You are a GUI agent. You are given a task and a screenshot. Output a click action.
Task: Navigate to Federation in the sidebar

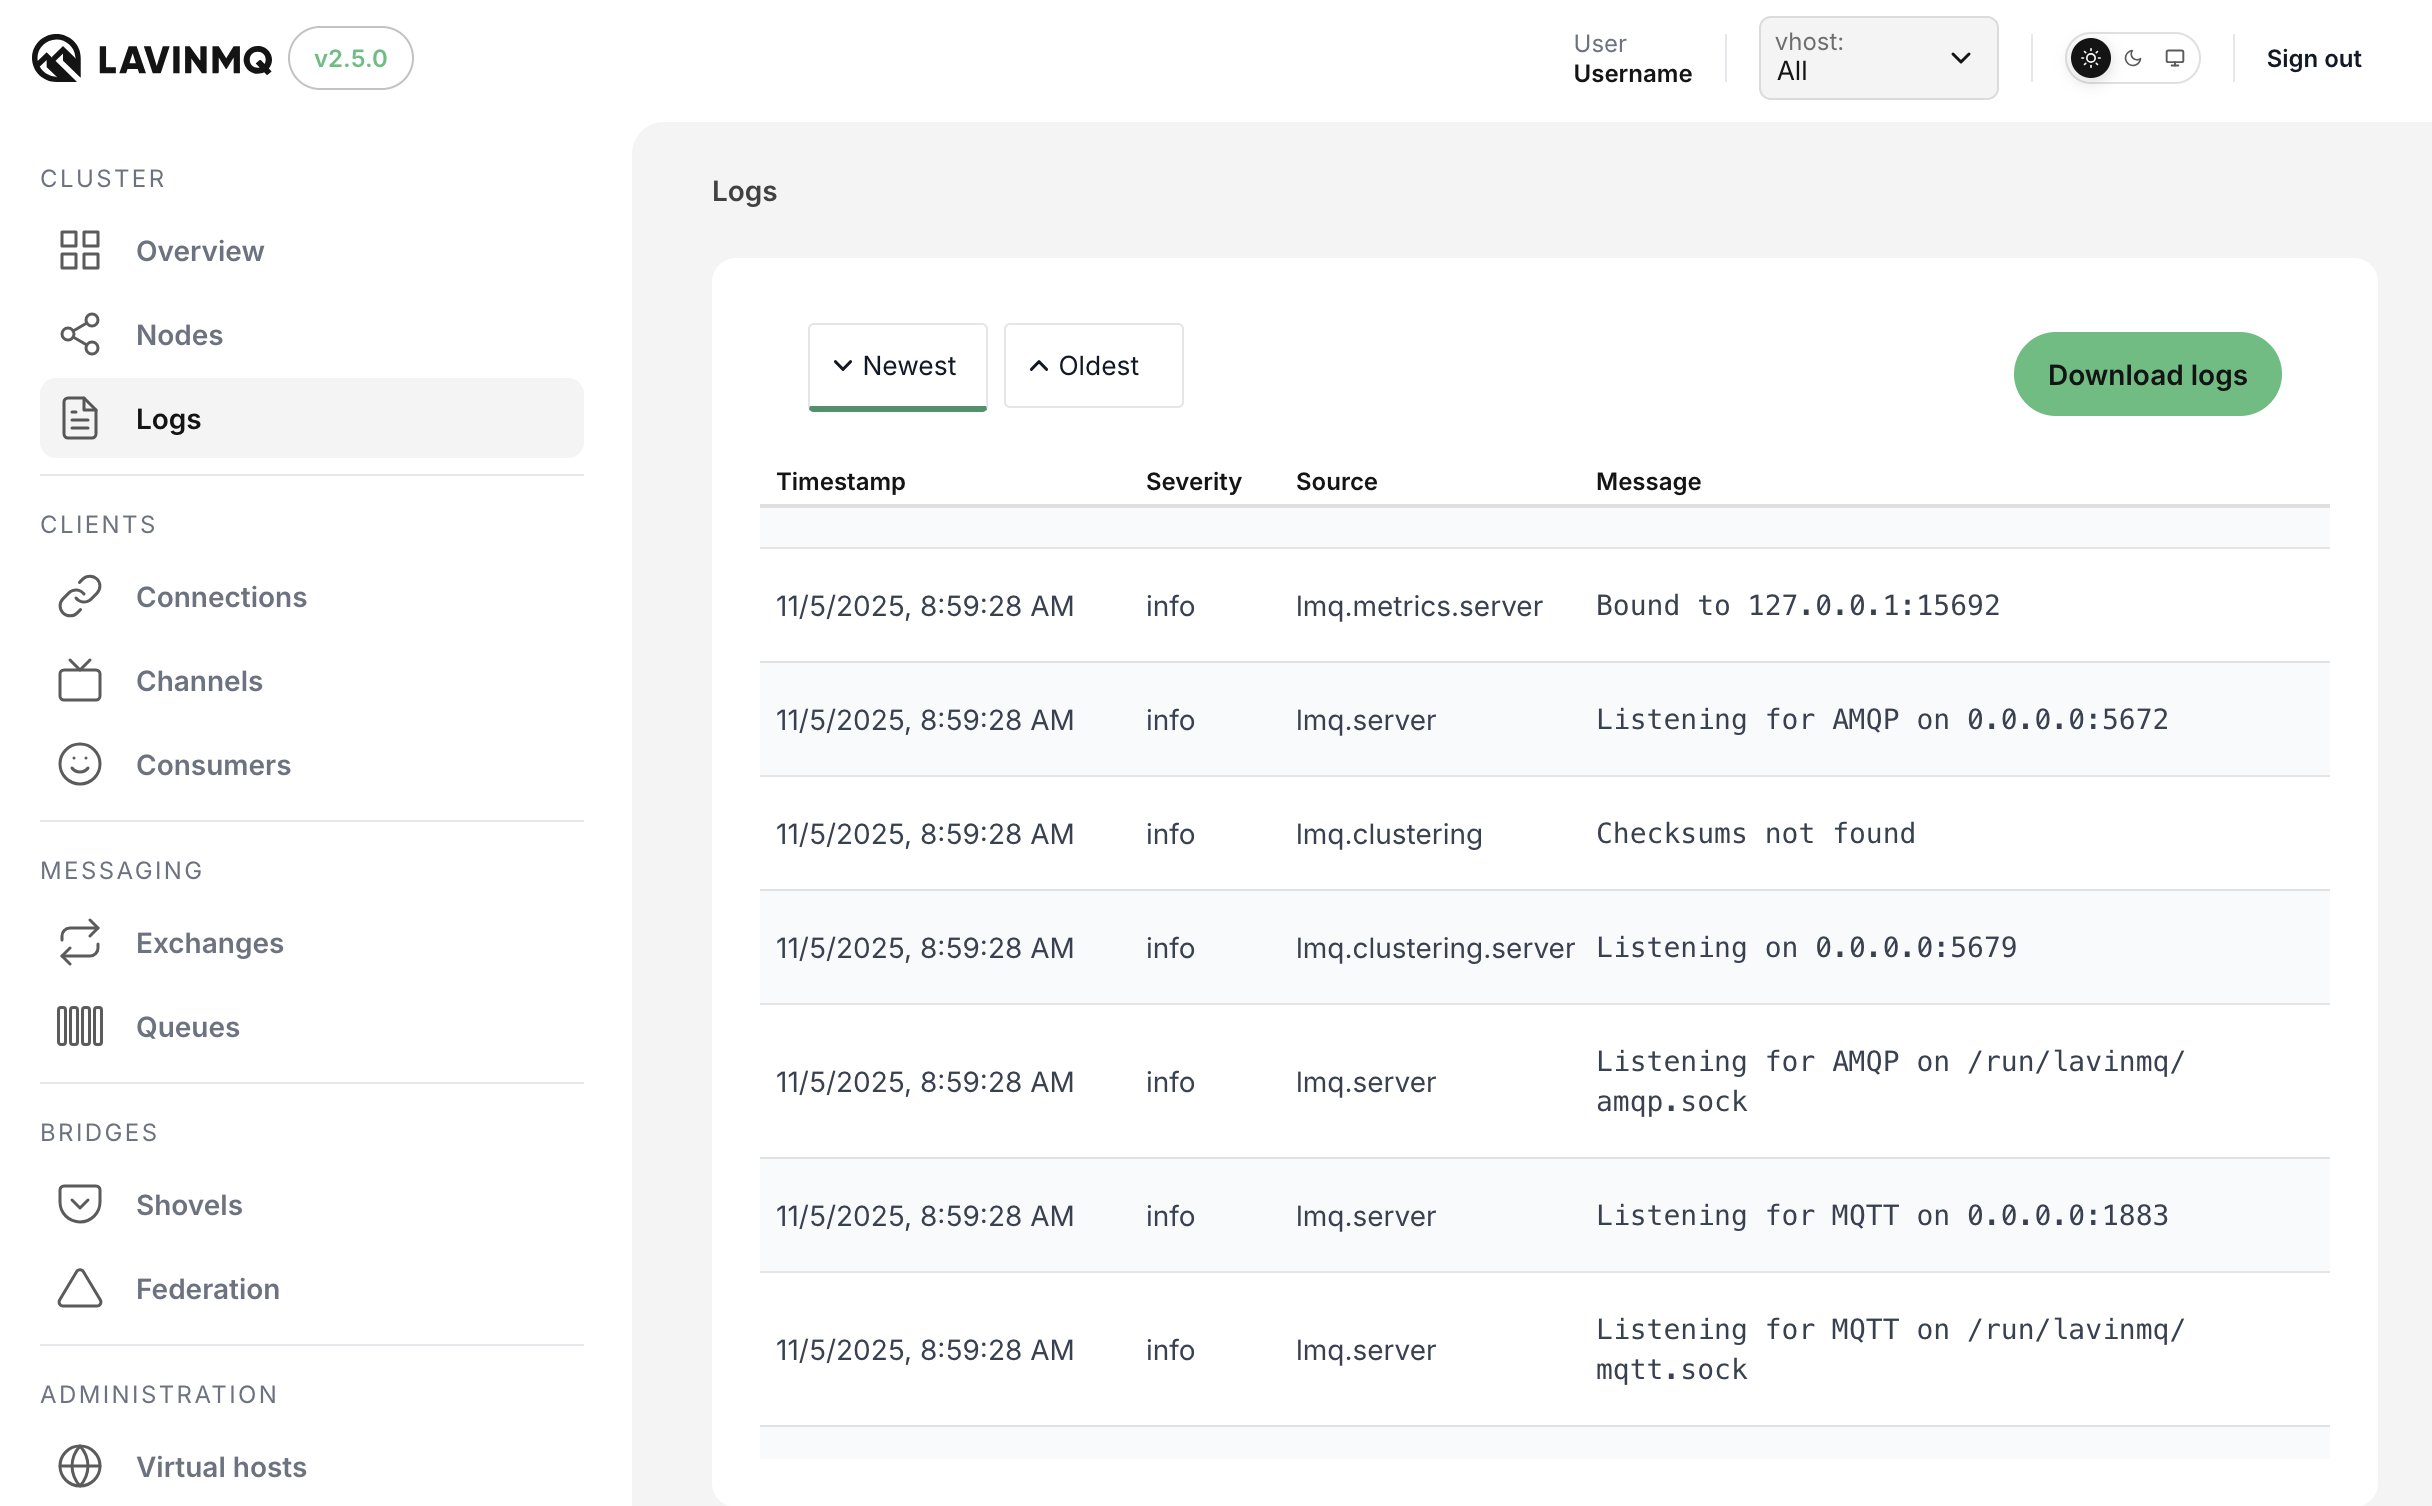point(208,1288)
